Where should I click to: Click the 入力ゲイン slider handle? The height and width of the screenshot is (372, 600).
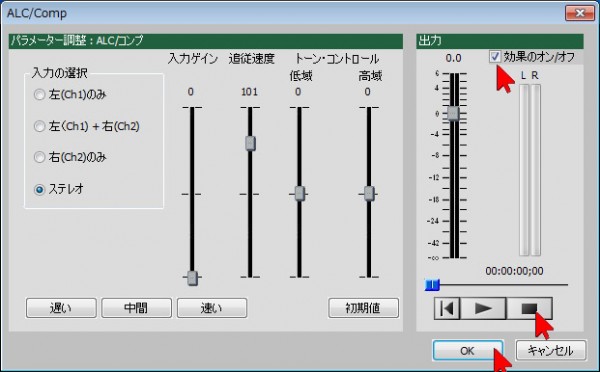[x=192, y=278]
